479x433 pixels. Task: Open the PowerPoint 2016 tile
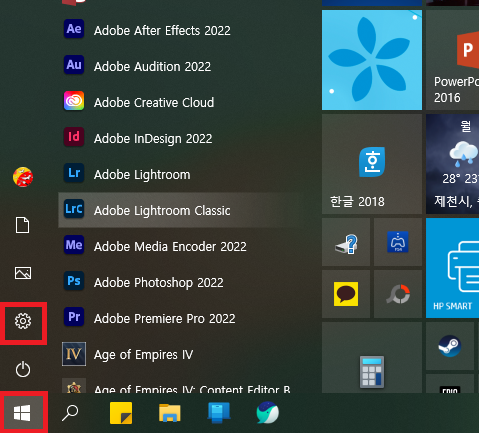[452, 60]
